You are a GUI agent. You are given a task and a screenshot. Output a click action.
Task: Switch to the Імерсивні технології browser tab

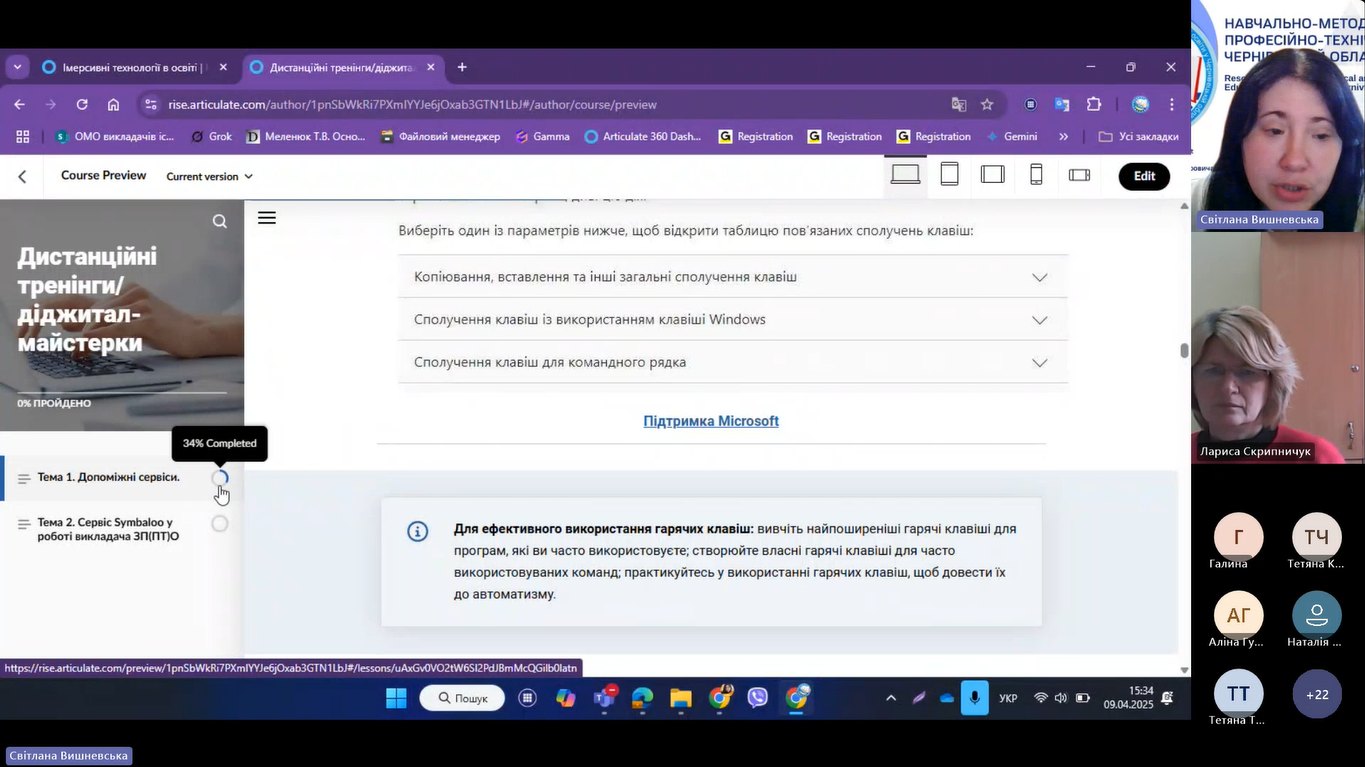tap(130, 68)
